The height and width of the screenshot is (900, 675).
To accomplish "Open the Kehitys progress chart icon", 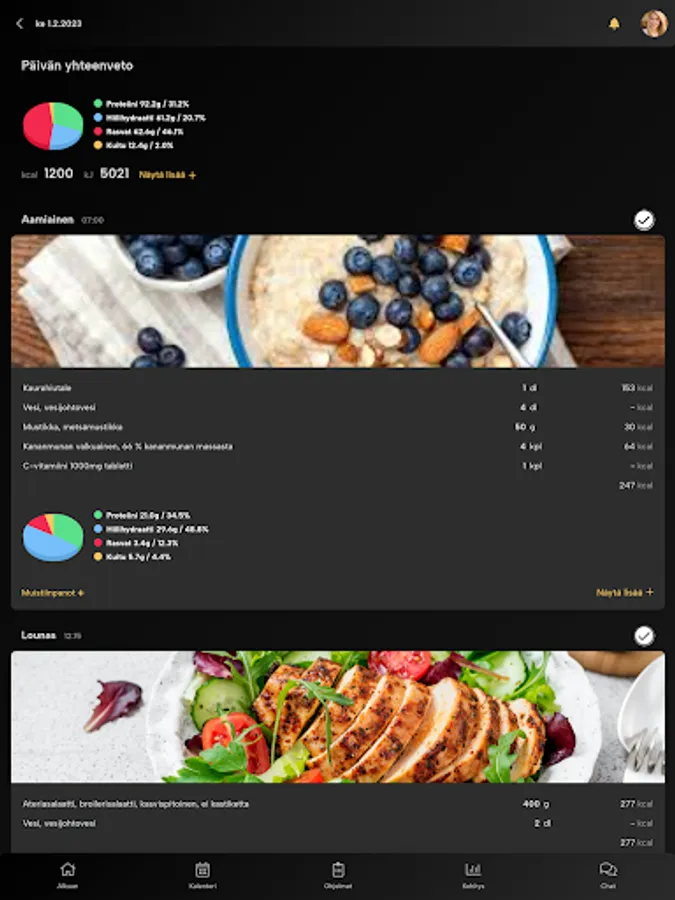I will click(x=473, y=870).
